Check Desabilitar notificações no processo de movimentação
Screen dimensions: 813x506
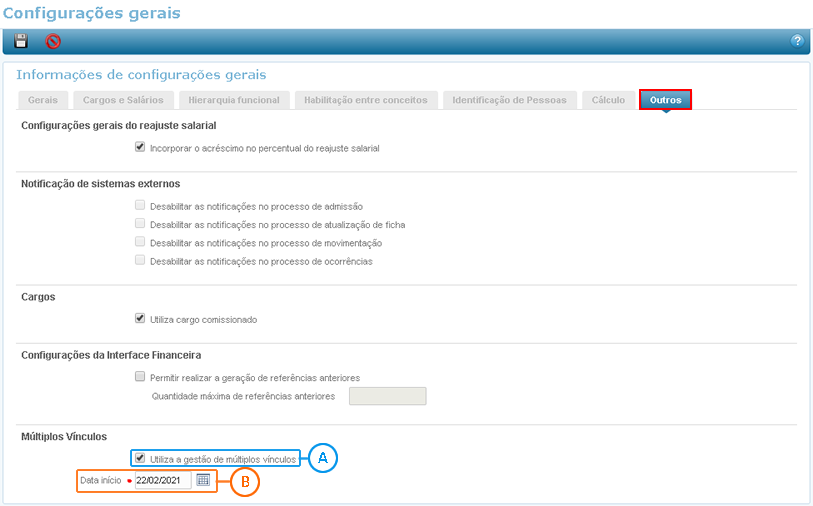click(140, 242)
